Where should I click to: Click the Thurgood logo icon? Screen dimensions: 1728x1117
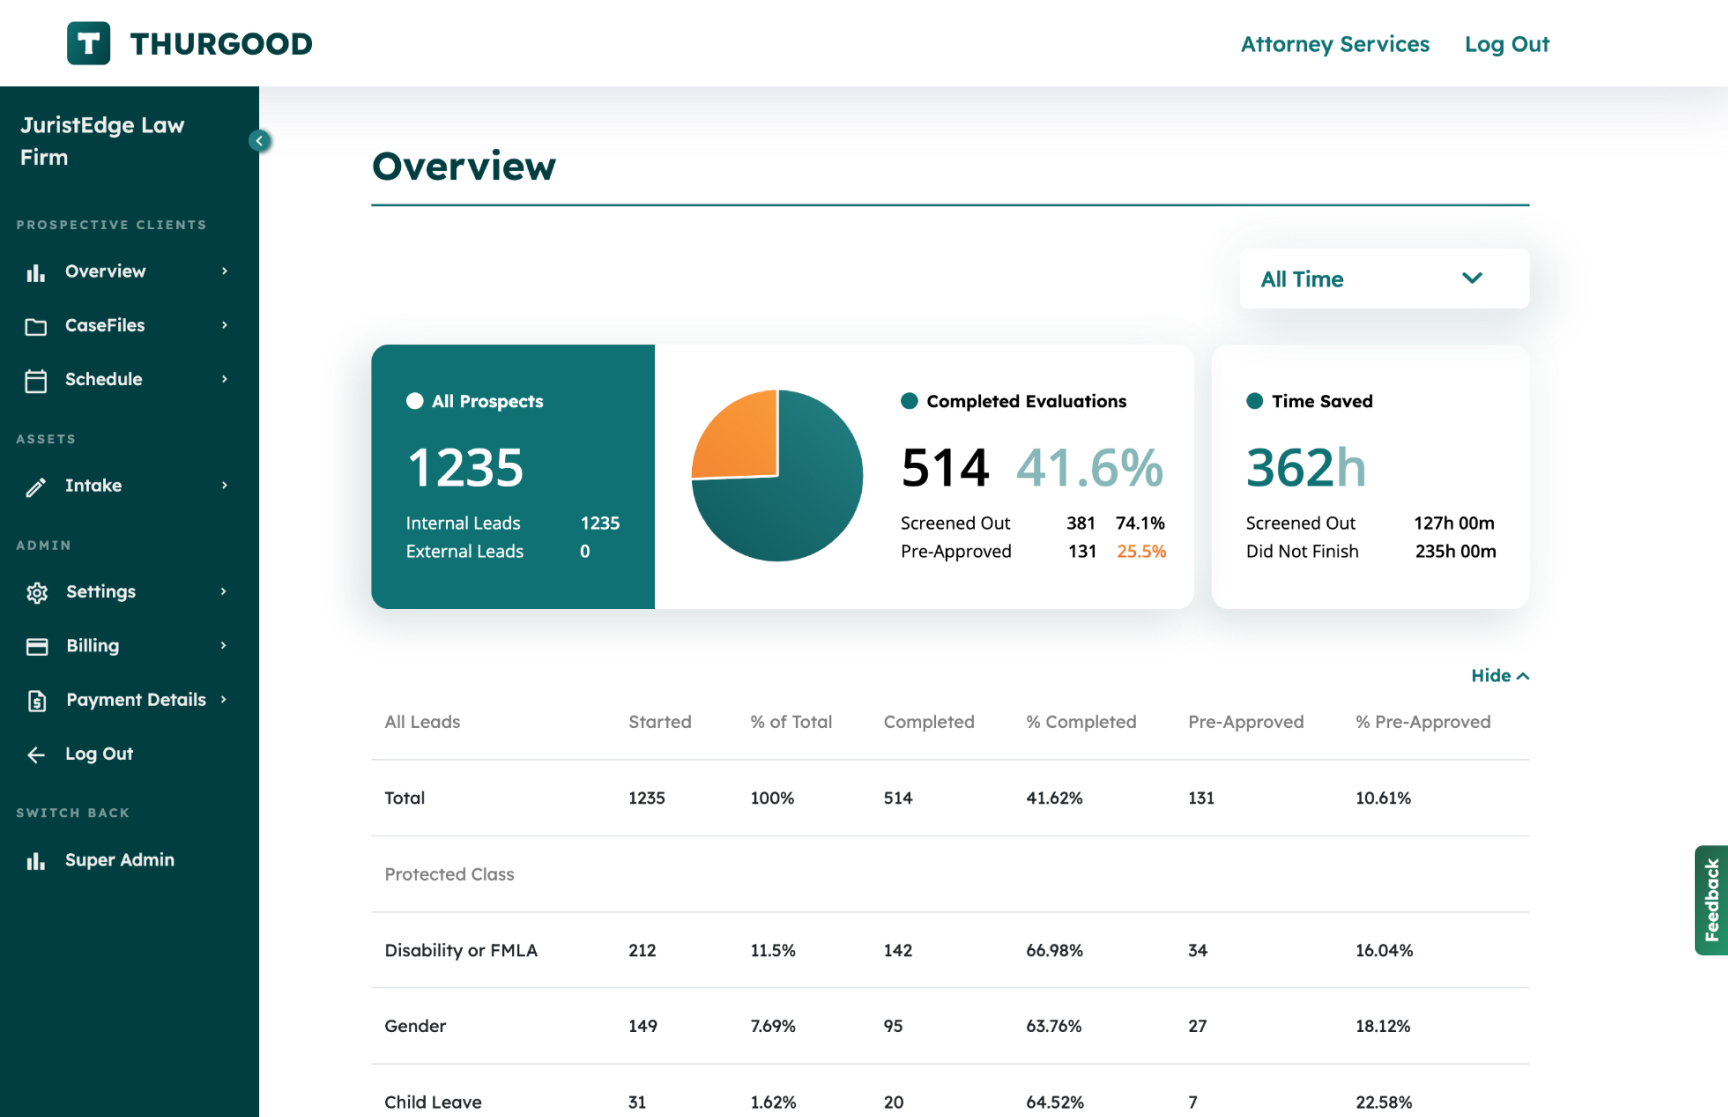coord(88,44)
